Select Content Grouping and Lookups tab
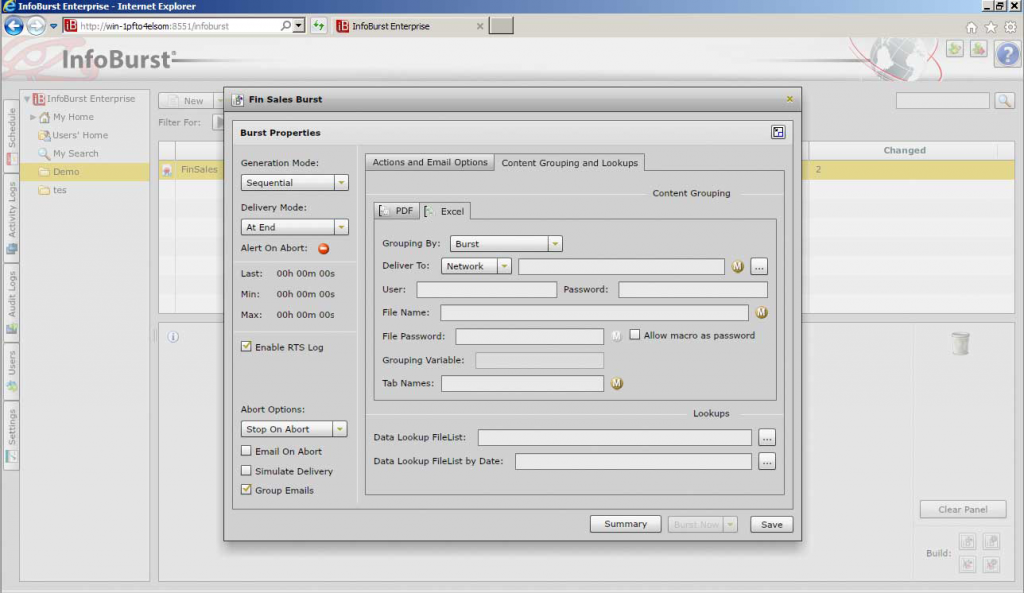The width and height of the screenshot is (1024, 593). (569, 163)
